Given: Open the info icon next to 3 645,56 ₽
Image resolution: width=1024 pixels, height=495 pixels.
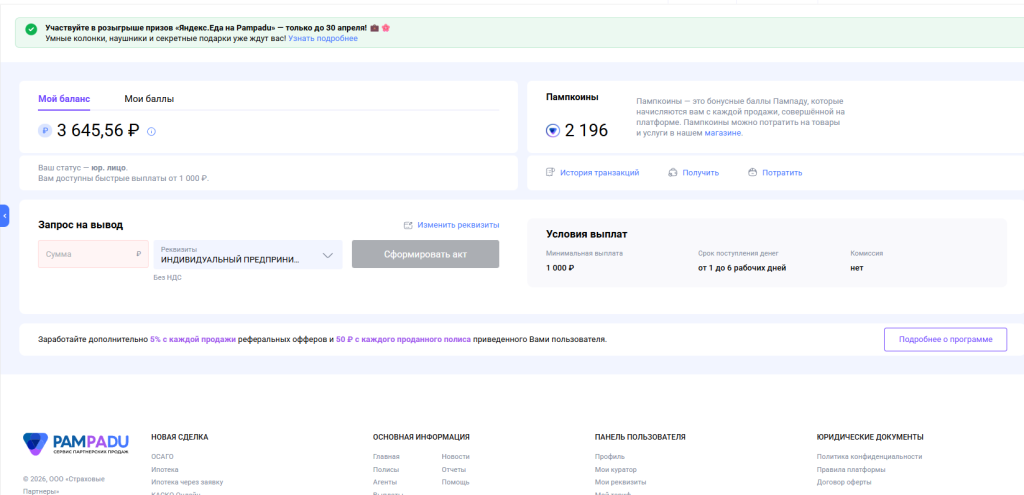Looking at the screenshot, I should [152, 131].
